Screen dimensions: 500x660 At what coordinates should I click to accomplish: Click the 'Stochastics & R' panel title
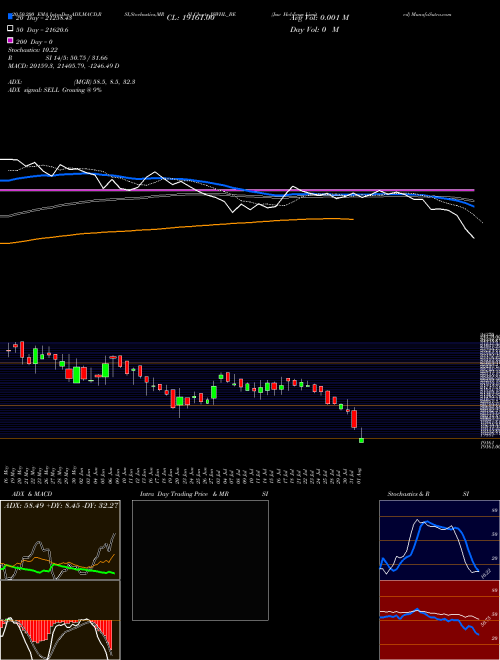point(409,494)
